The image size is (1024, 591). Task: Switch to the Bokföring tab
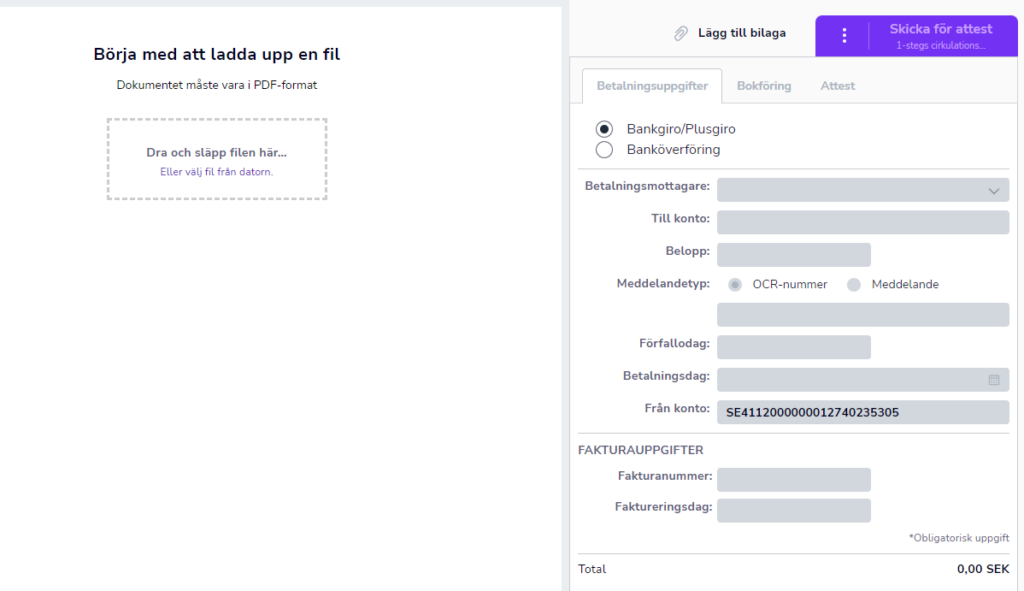763,86
